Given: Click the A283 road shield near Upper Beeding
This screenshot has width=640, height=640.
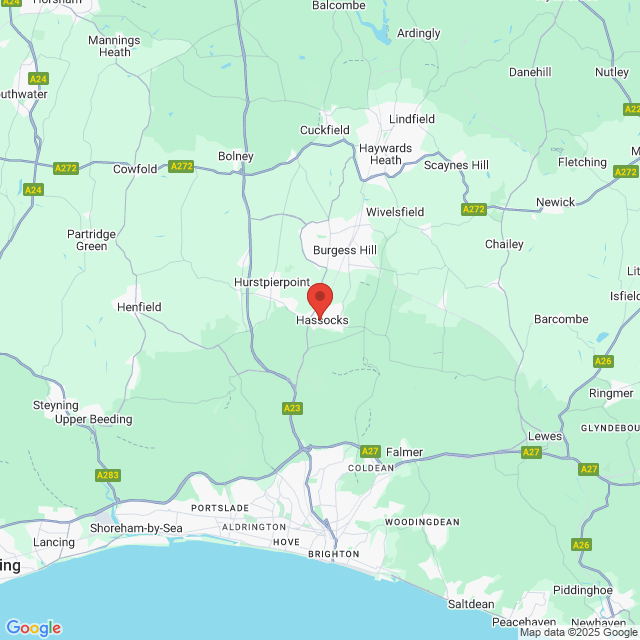Looking at the screenshot, I should coord(108,475).
